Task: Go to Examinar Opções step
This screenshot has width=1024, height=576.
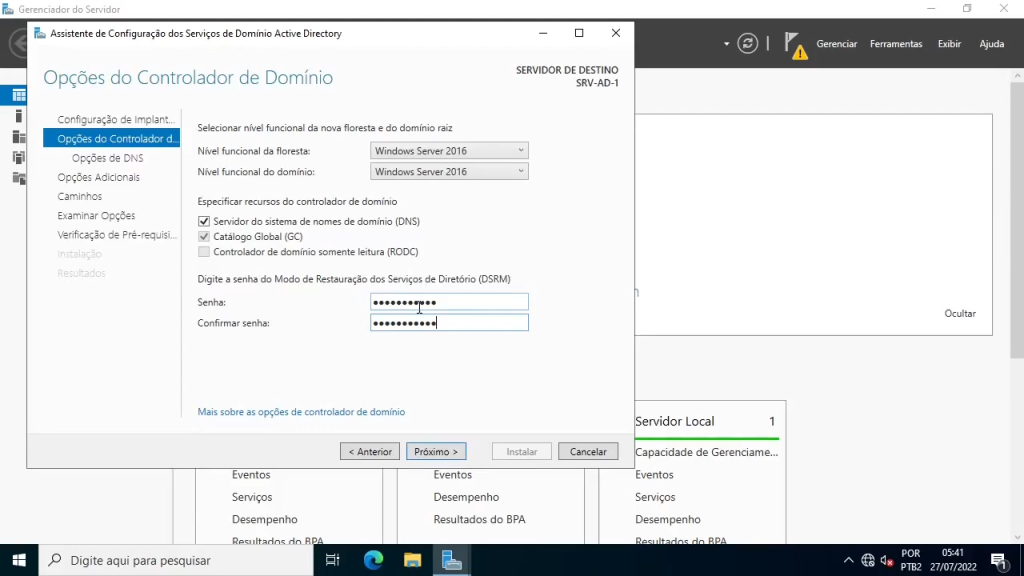Action: [x=96, y=216]
